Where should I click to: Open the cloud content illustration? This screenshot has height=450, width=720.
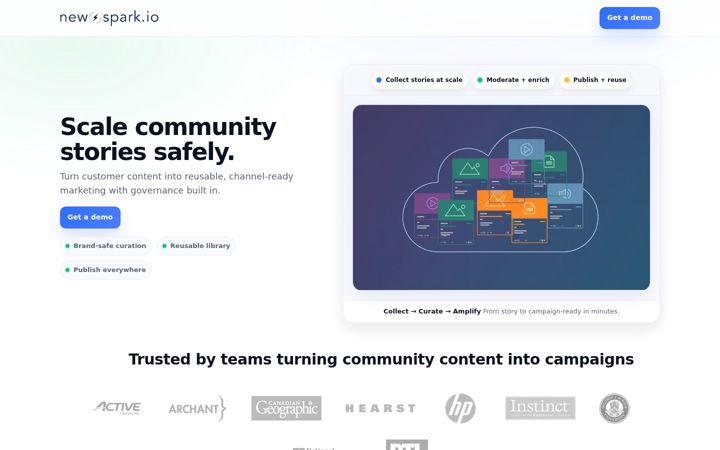coord(501,197)
